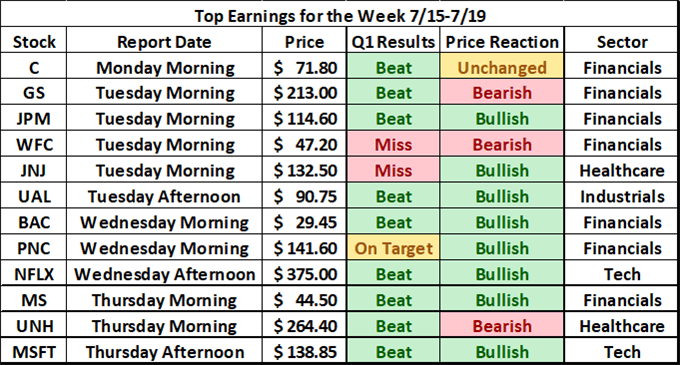Select the Price column header
Image resolution: width=680 pixels, height=365 pixels.
pyautogui.click(x=304, y=42)
